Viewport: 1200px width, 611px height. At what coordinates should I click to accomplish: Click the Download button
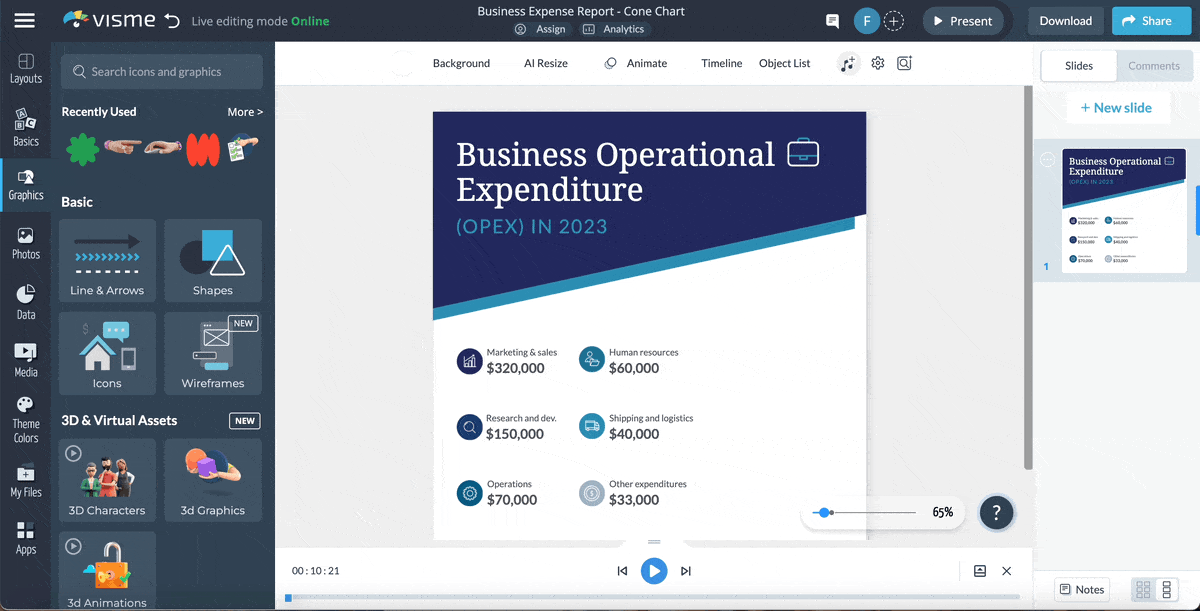tap(1065, 21)
